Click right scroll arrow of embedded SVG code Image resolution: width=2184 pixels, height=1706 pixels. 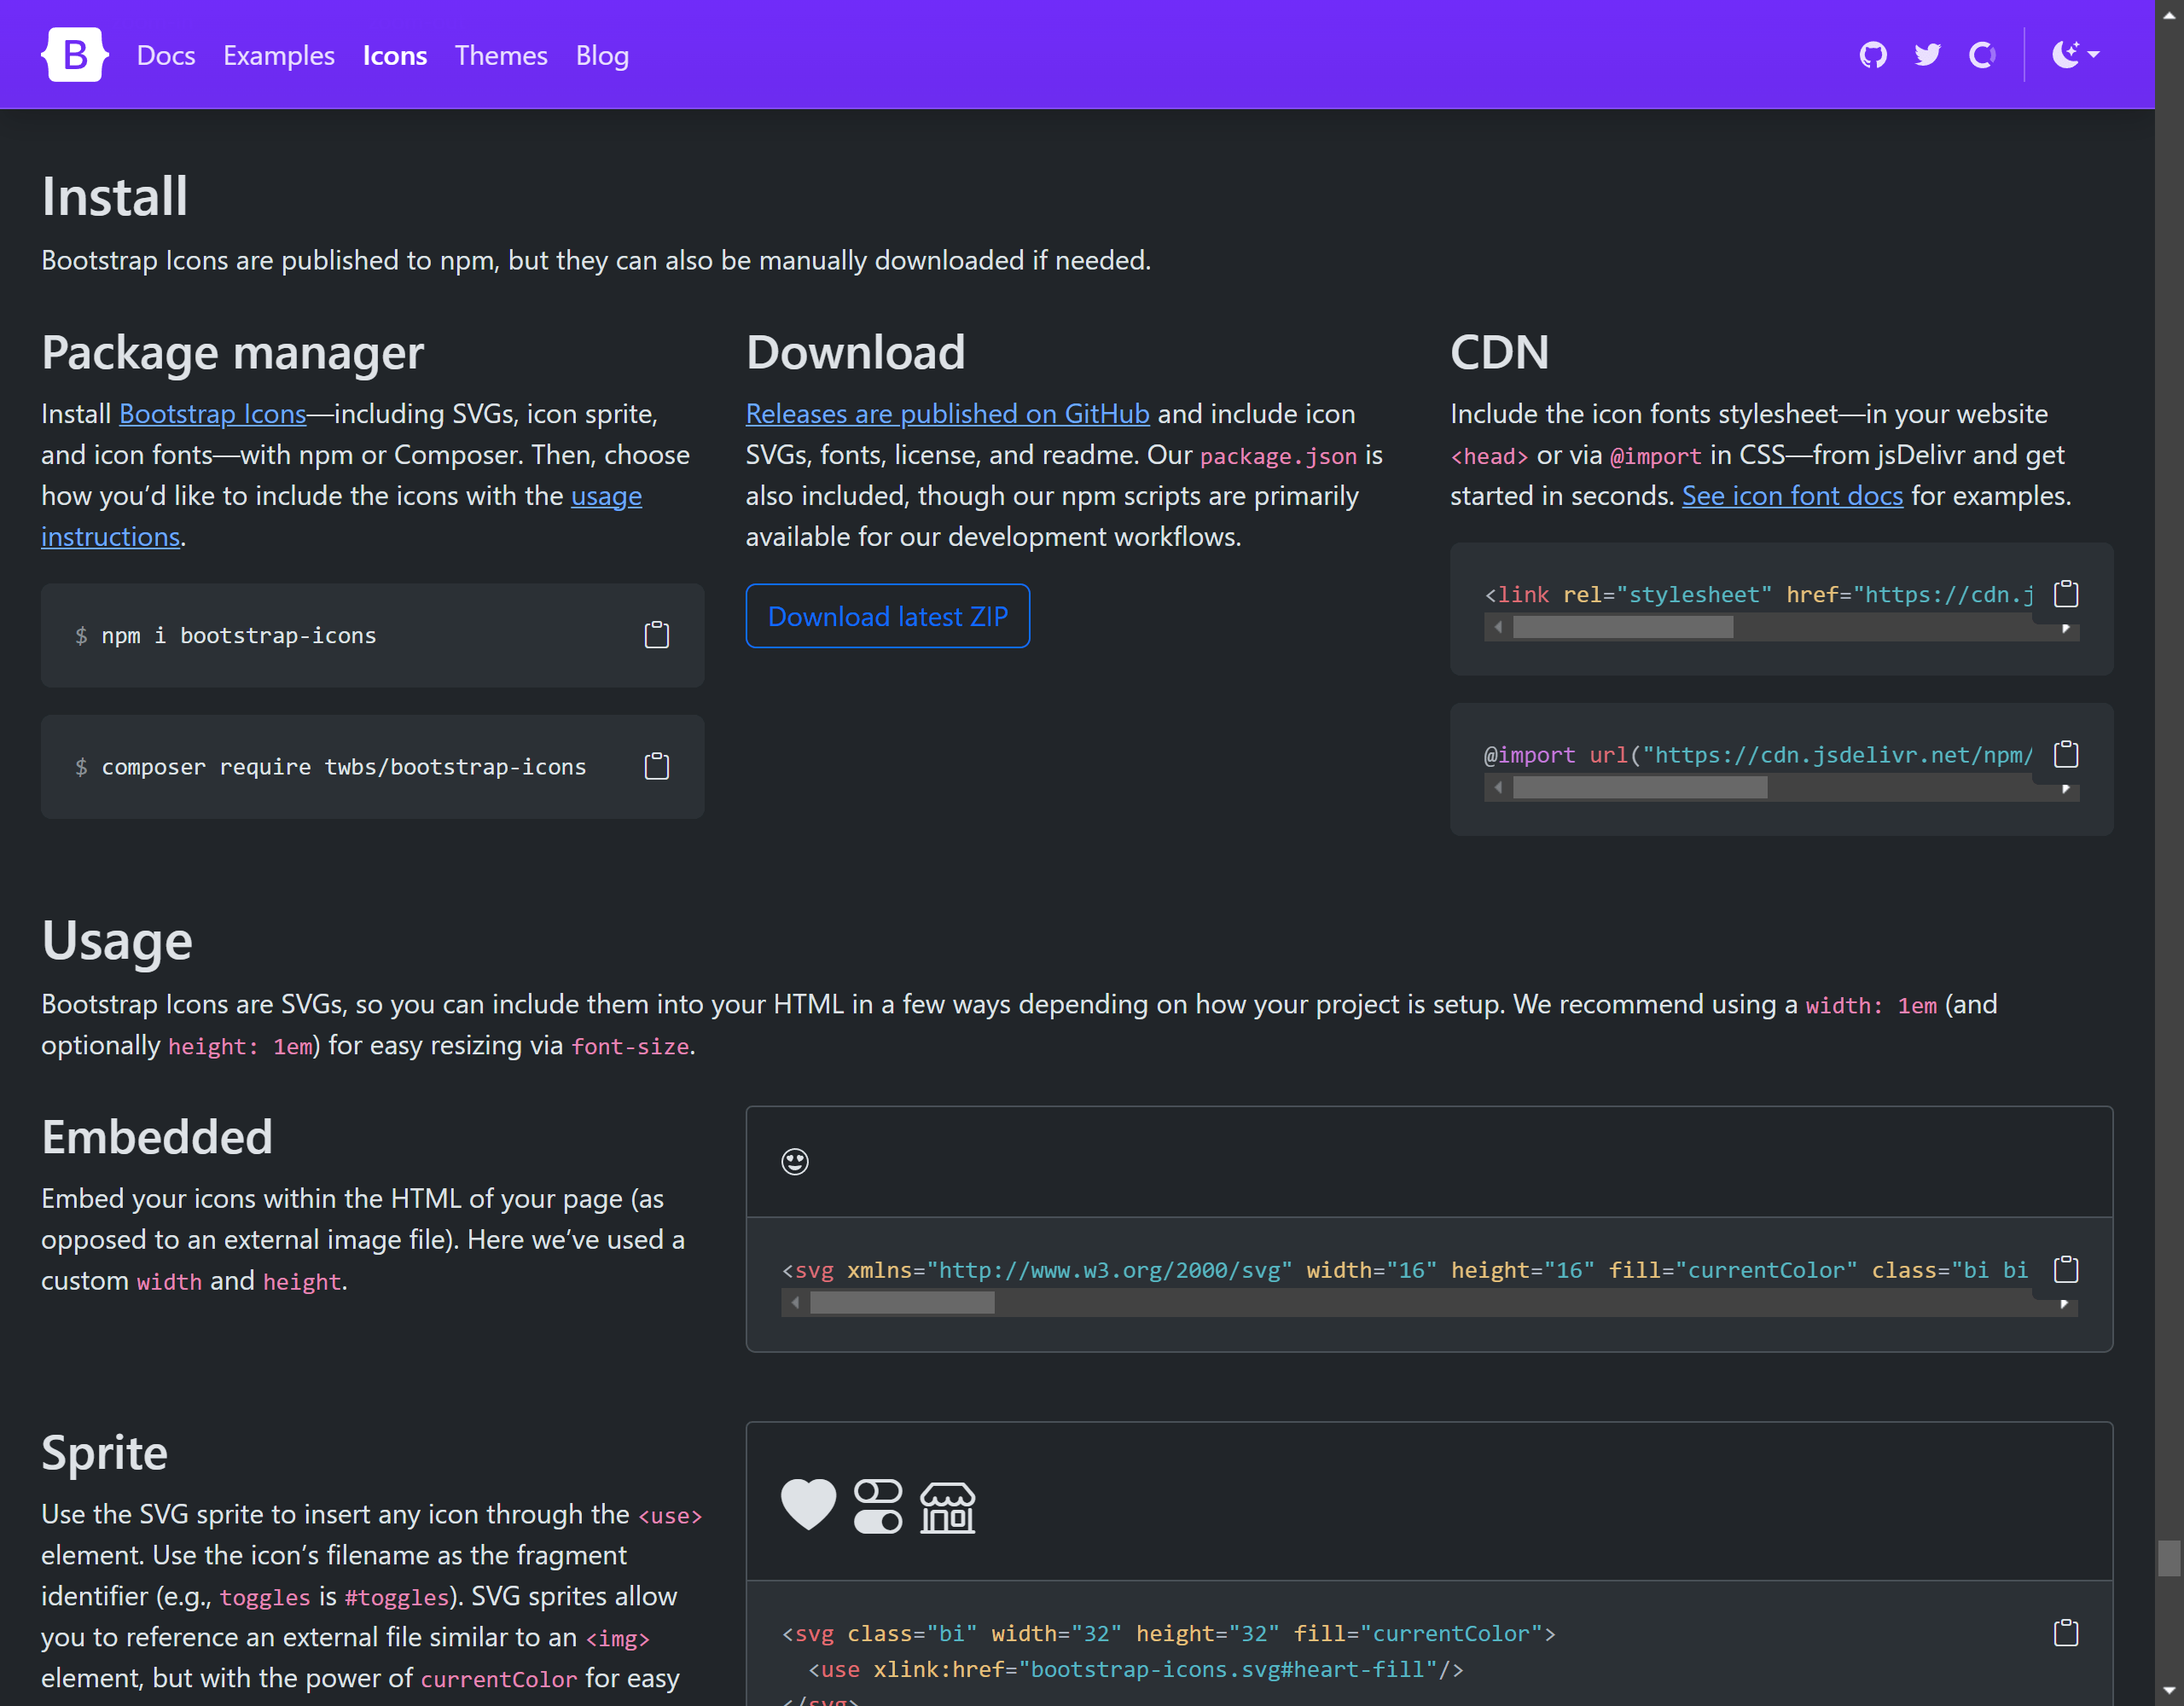pyautogui.click(x=2064, y=1303)
